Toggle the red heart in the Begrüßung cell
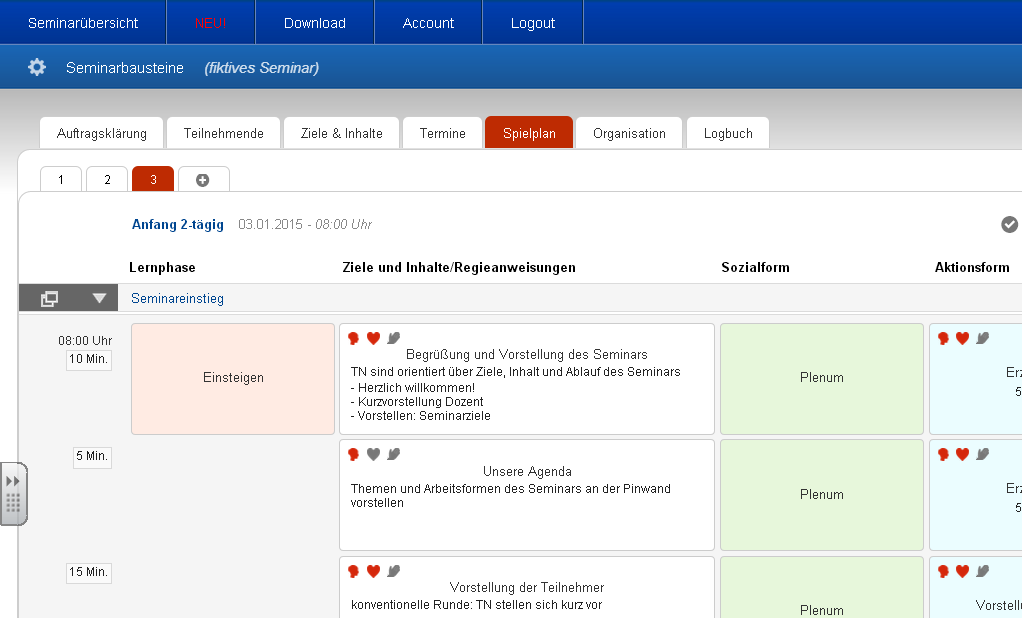The height and width of the screenshot is (618, 1022). point(373,338)
